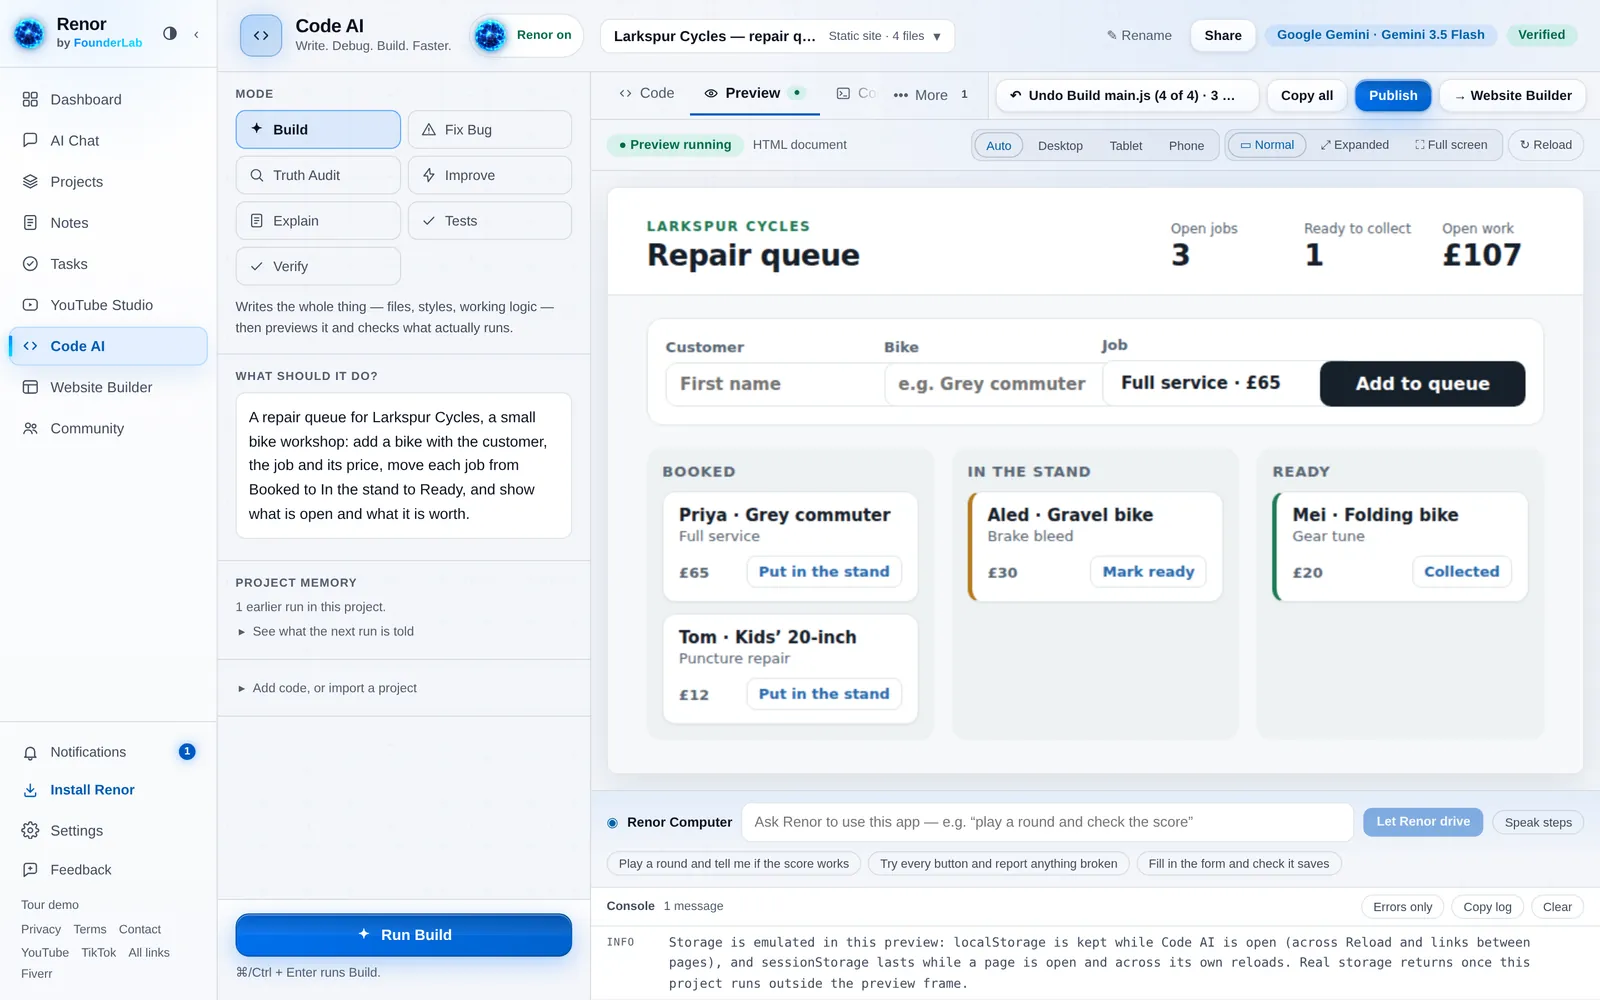Switch preview to Full screen
The image size is (1600, 1000).
click(x=1450, y=145)
